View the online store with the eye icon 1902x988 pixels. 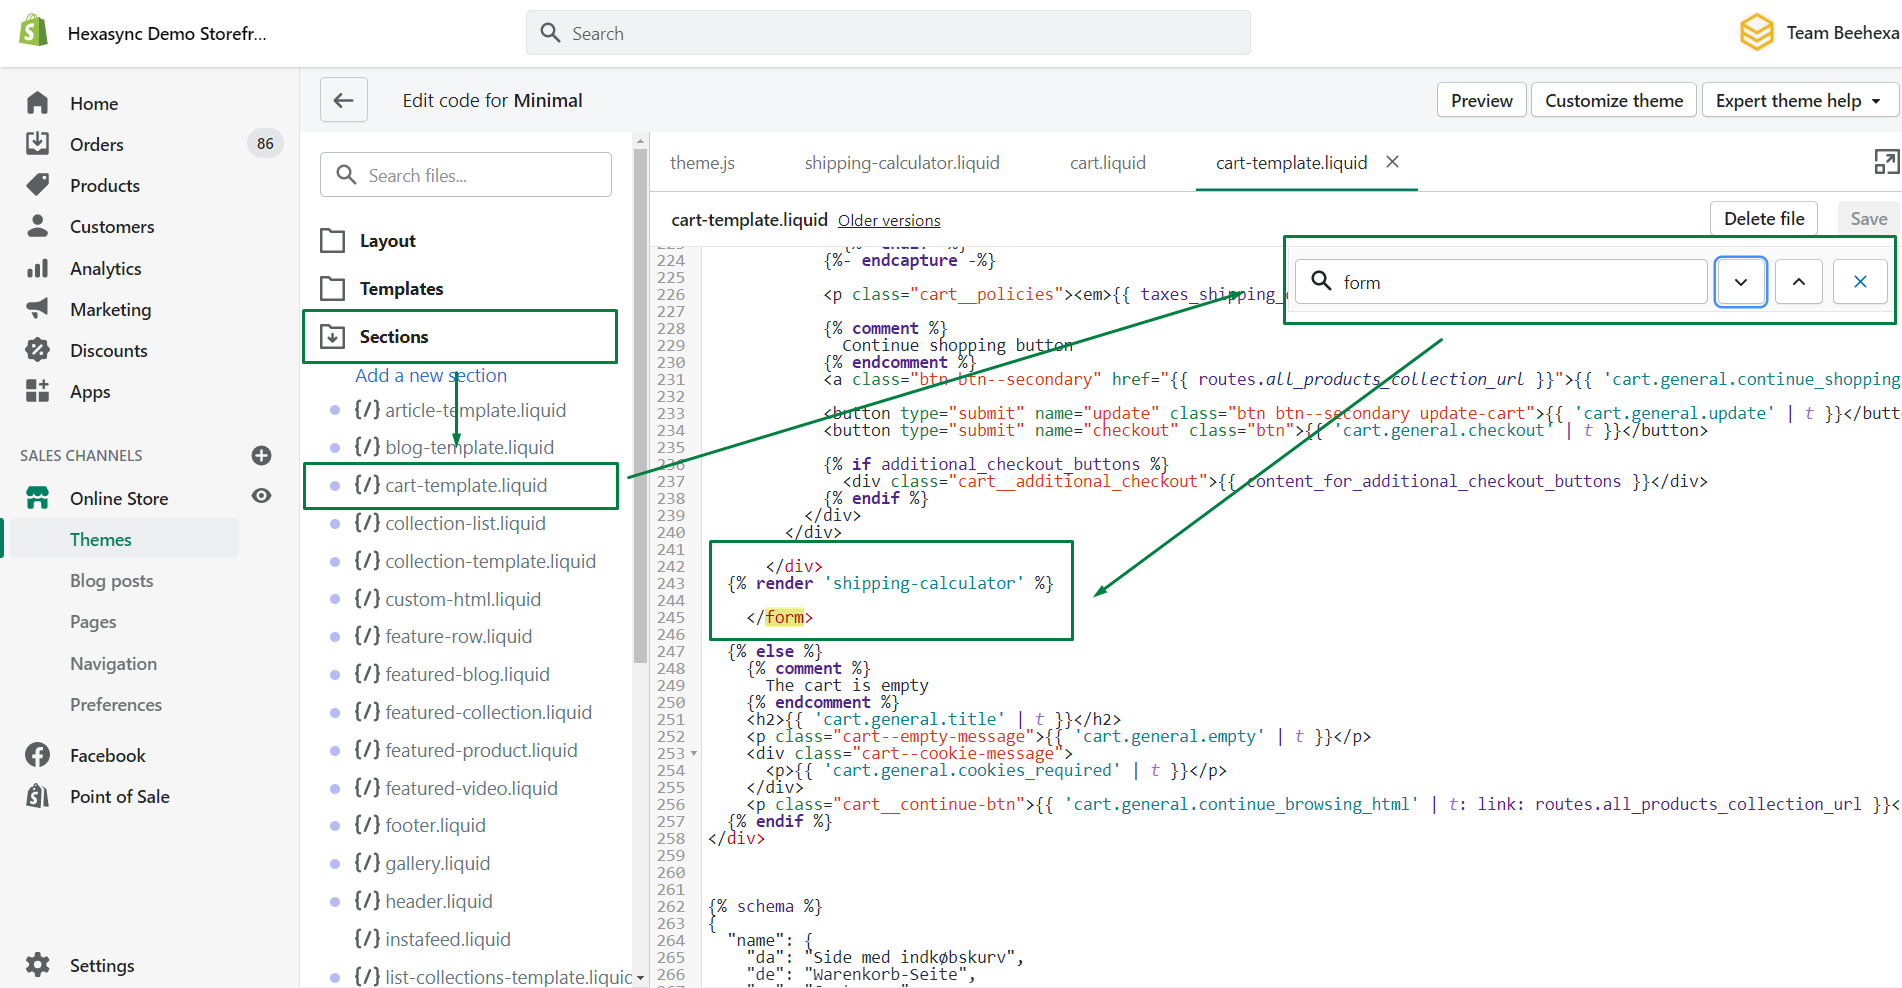click(261, 496)
